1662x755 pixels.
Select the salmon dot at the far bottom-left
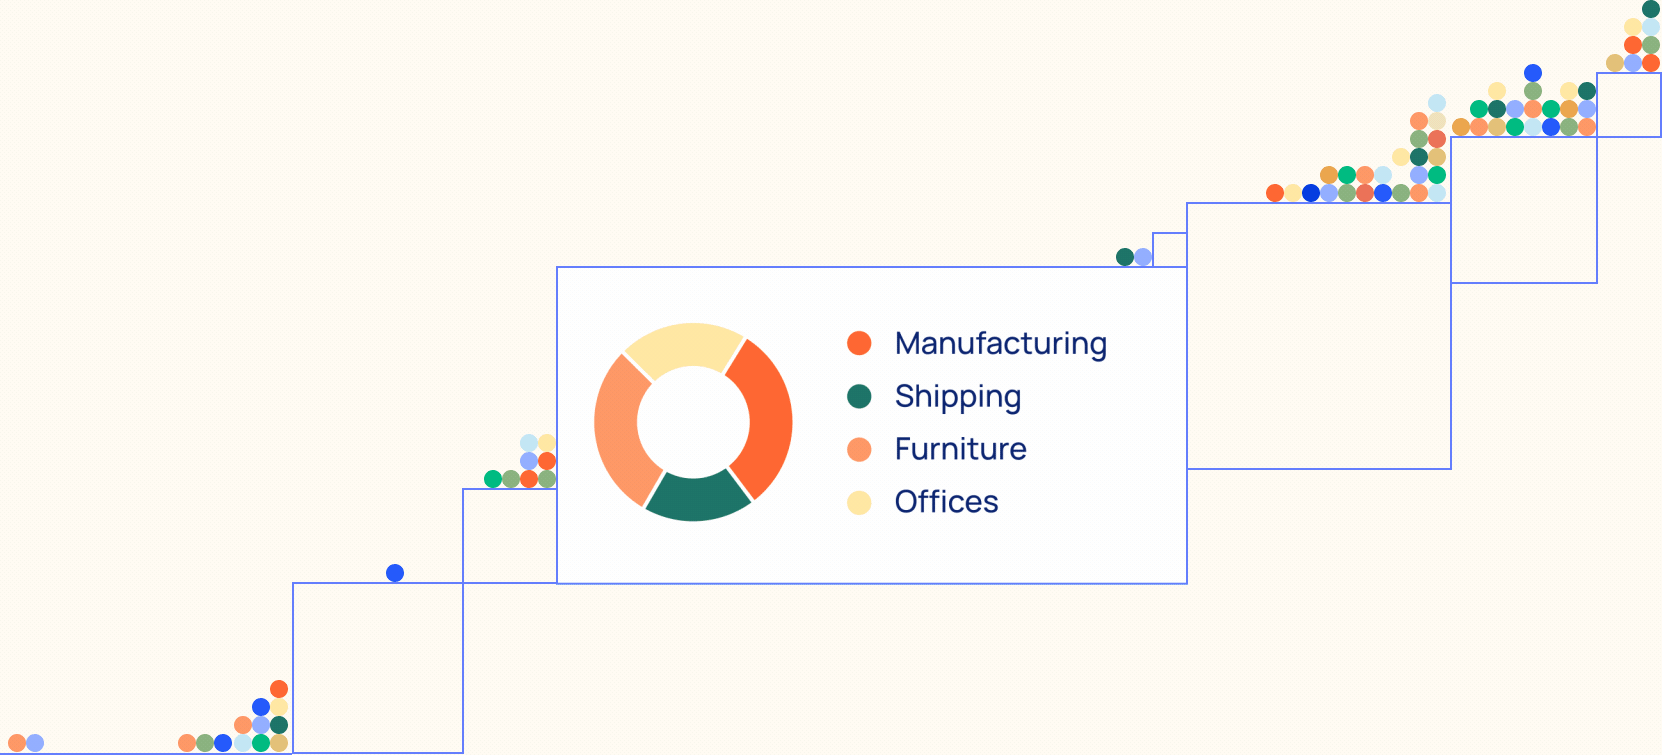[x=17, y=743]
